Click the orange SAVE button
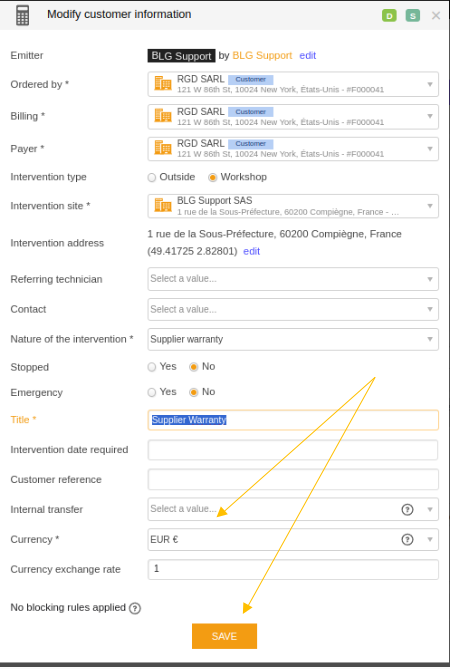Screen dimensions: 450x669 click(x=224, y=636)
